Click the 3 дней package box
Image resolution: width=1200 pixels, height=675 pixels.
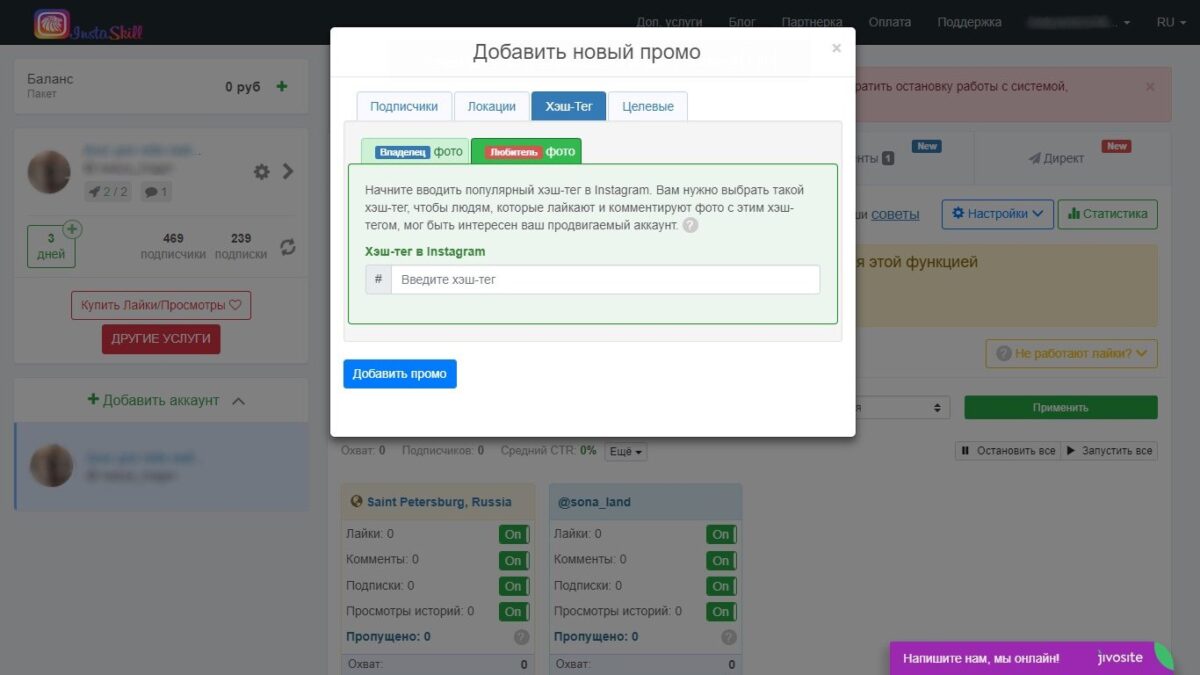tap(51, 246)
